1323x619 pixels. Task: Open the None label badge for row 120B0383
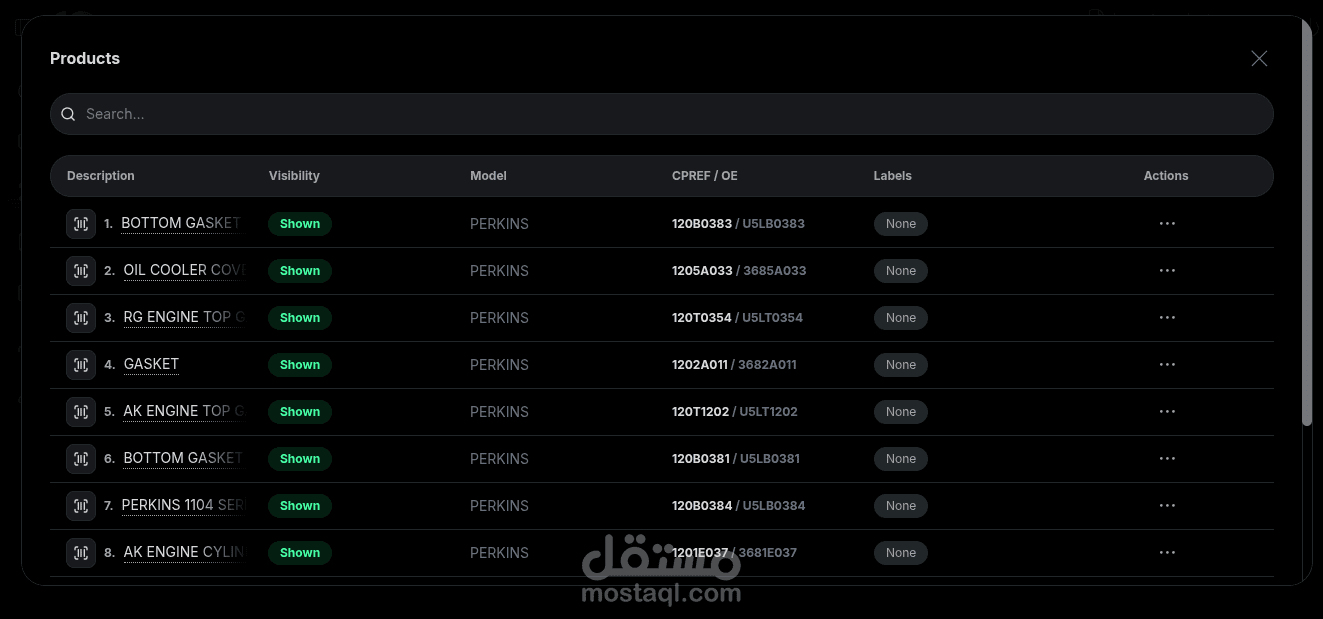click(x=901, y=224)
